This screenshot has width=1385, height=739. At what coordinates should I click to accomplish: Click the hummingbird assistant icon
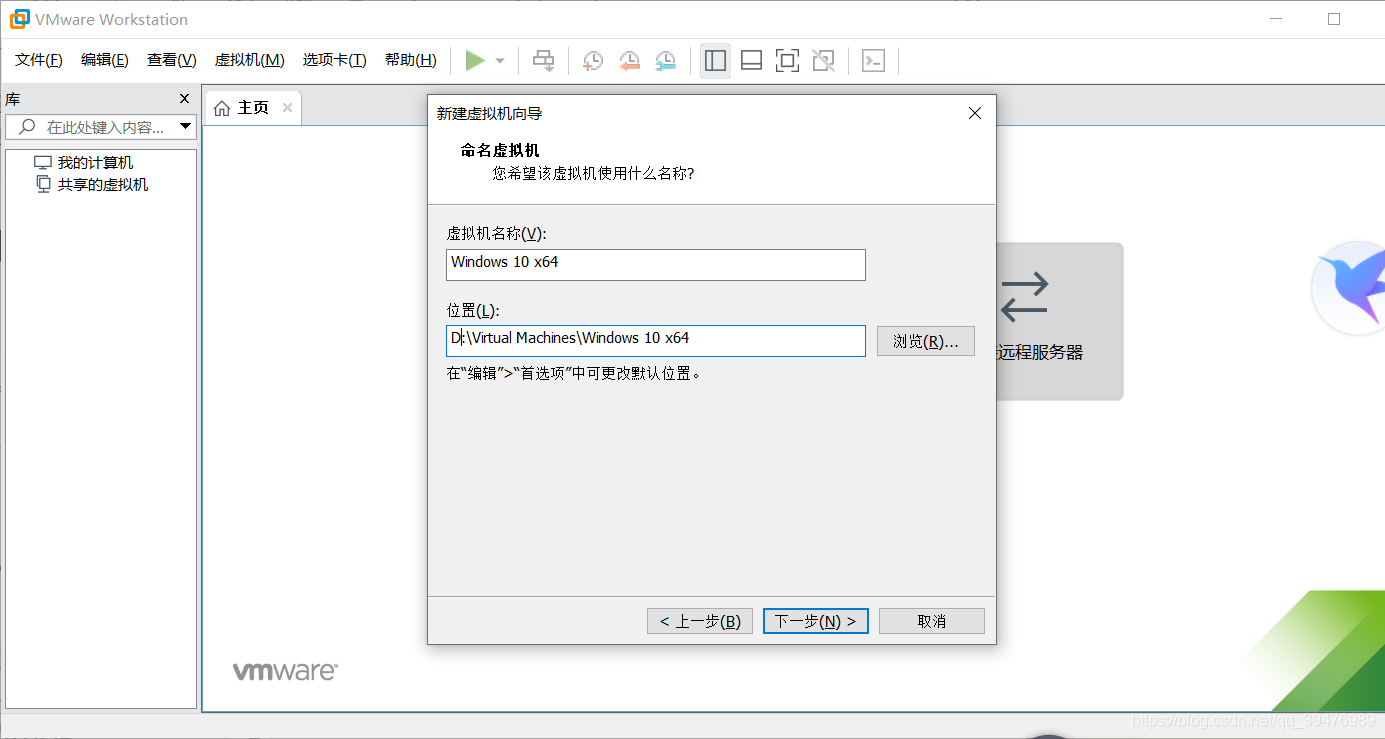[x=1350, y=288]
